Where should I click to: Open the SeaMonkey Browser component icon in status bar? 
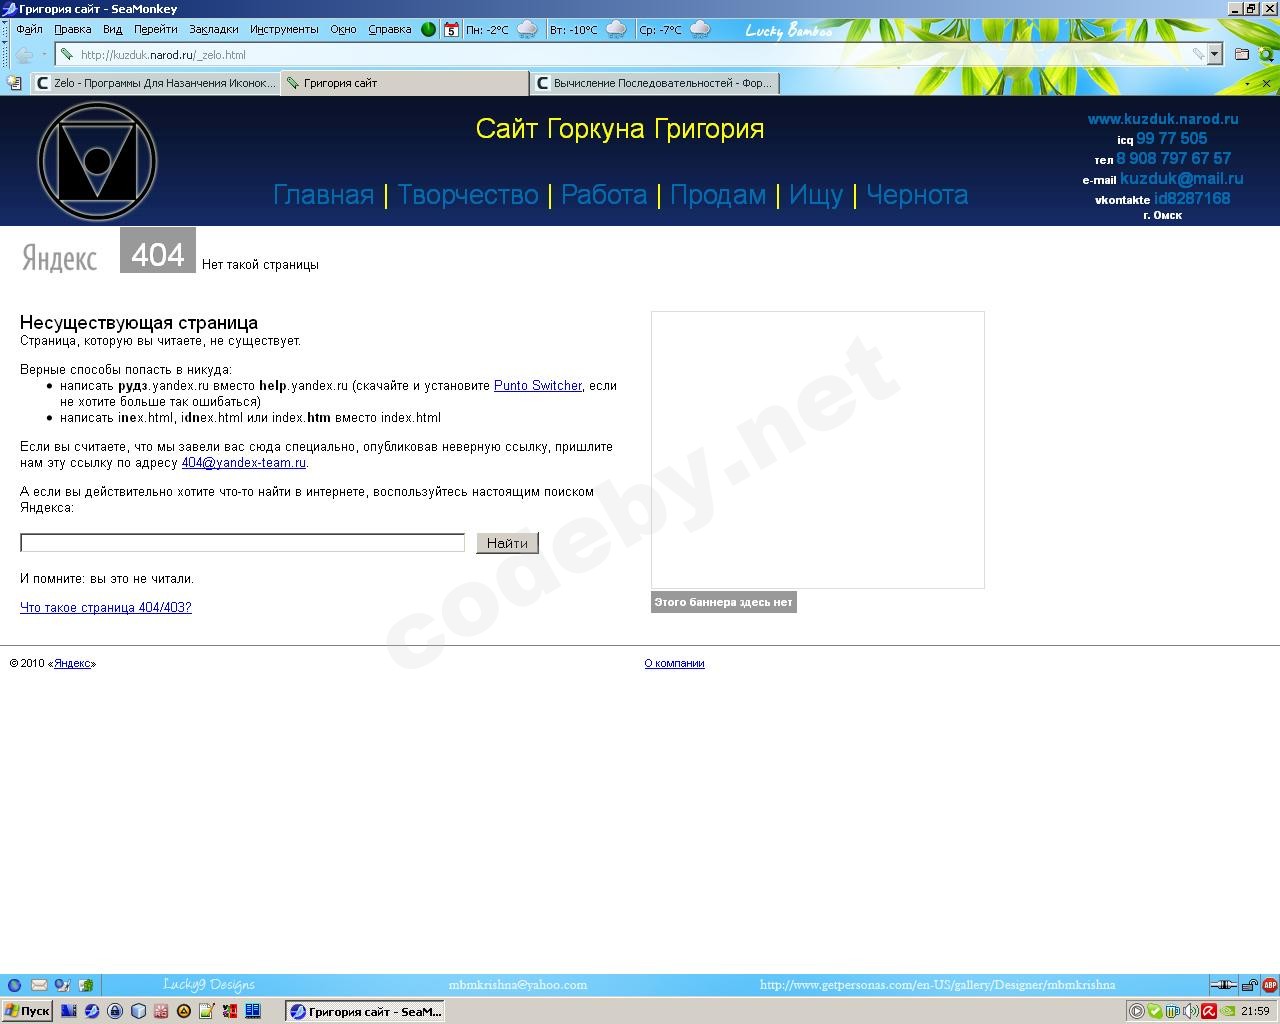coord(14,985)
